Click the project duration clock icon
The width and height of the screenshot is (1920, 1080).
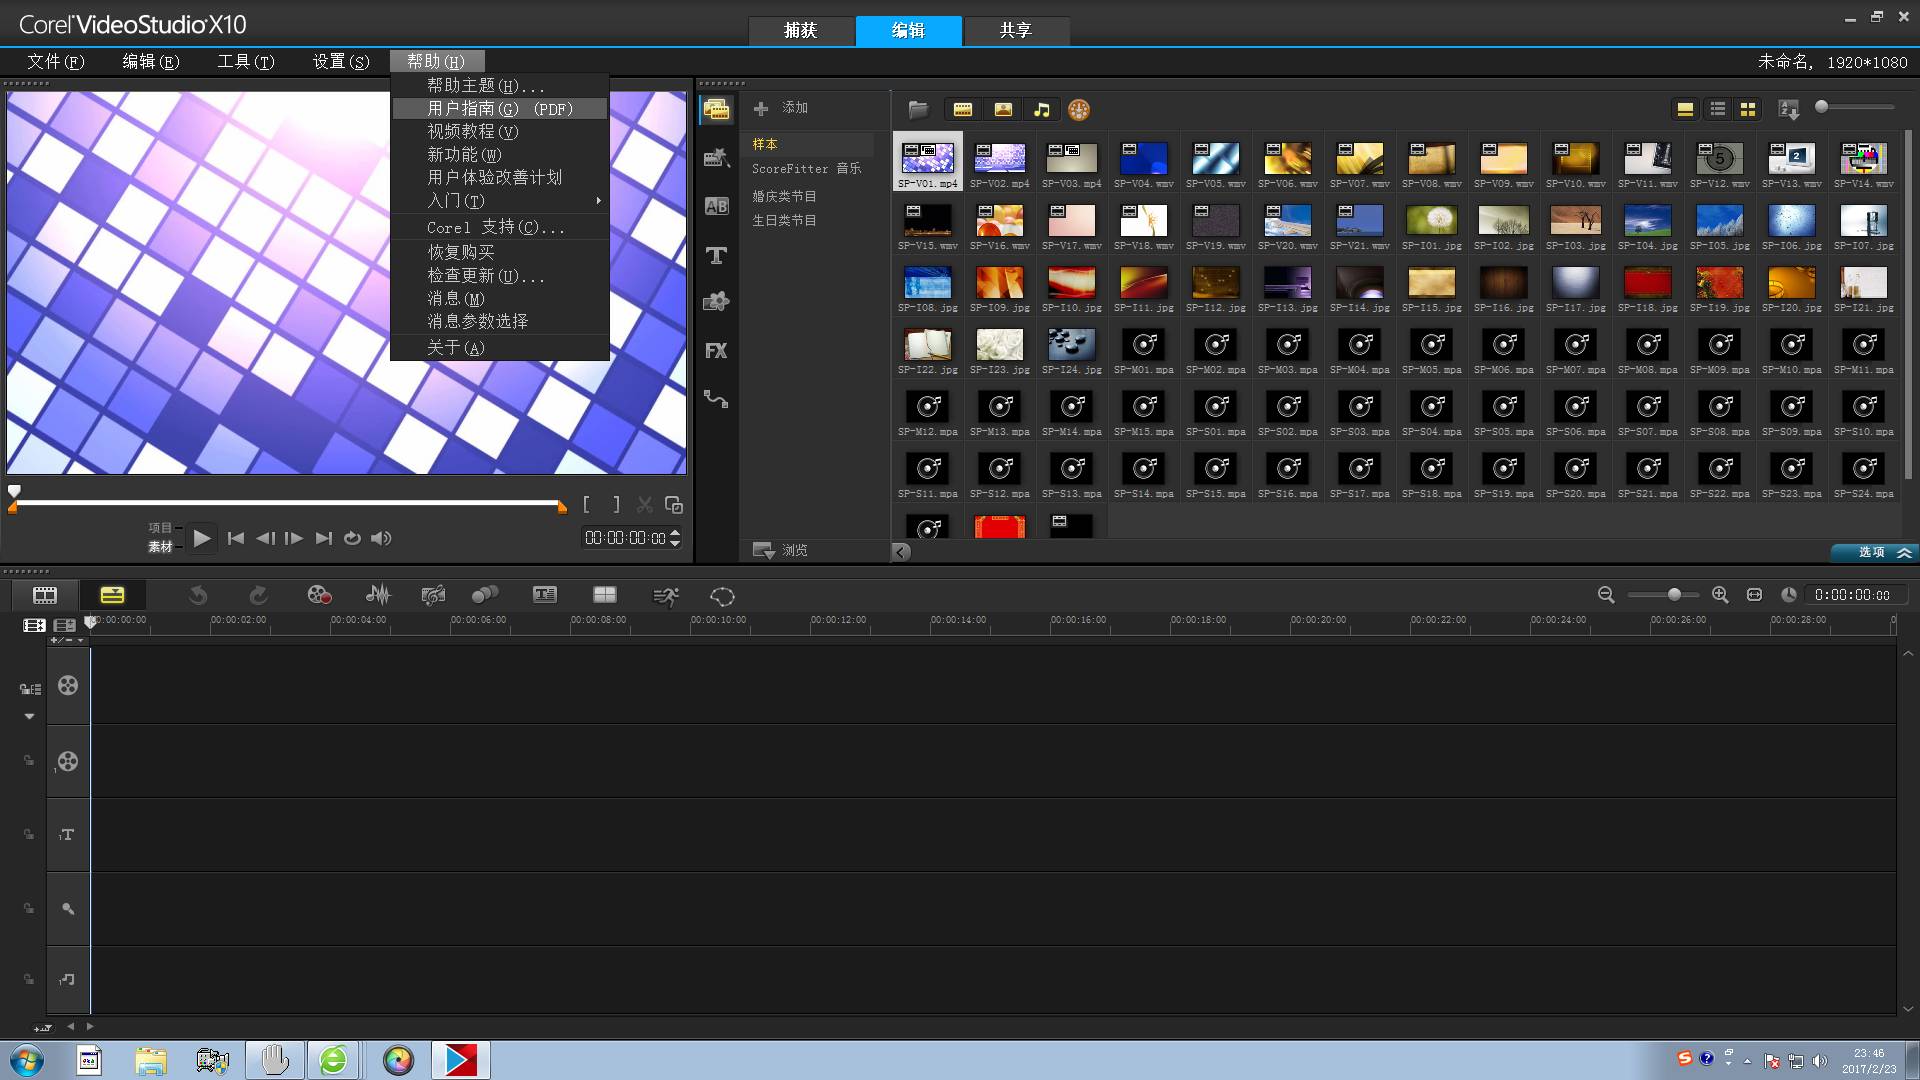[x=1789, y=595]
